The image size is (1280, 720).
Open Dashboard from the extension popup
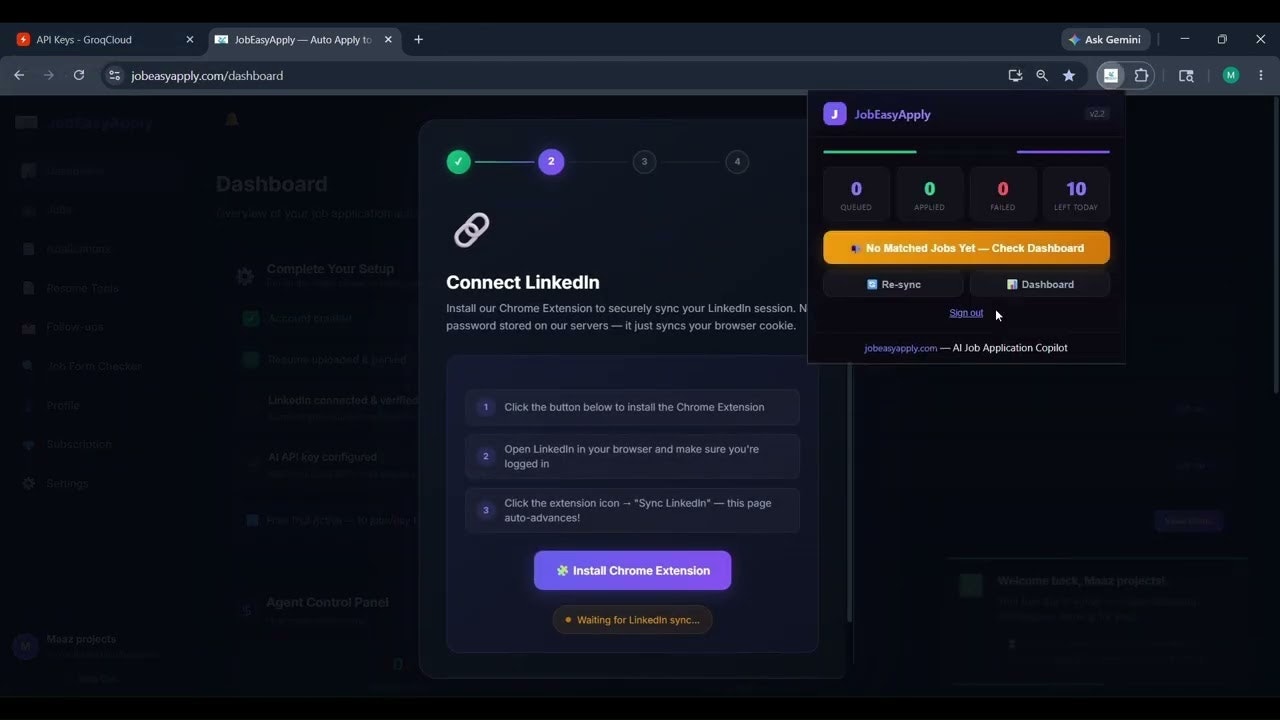click(x=1040, y=284)
